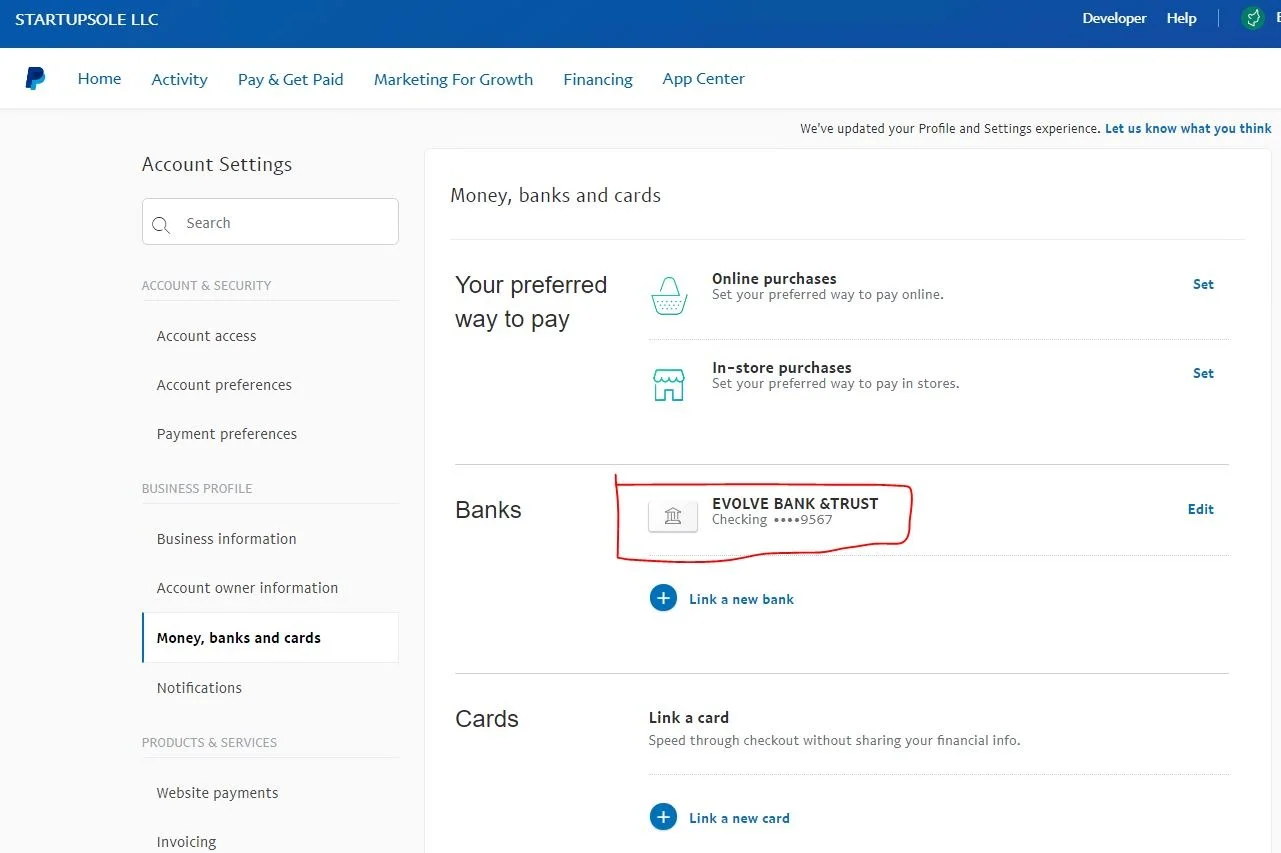
Task: Set preferred way for online purchases
Action: coord(1203,284)
